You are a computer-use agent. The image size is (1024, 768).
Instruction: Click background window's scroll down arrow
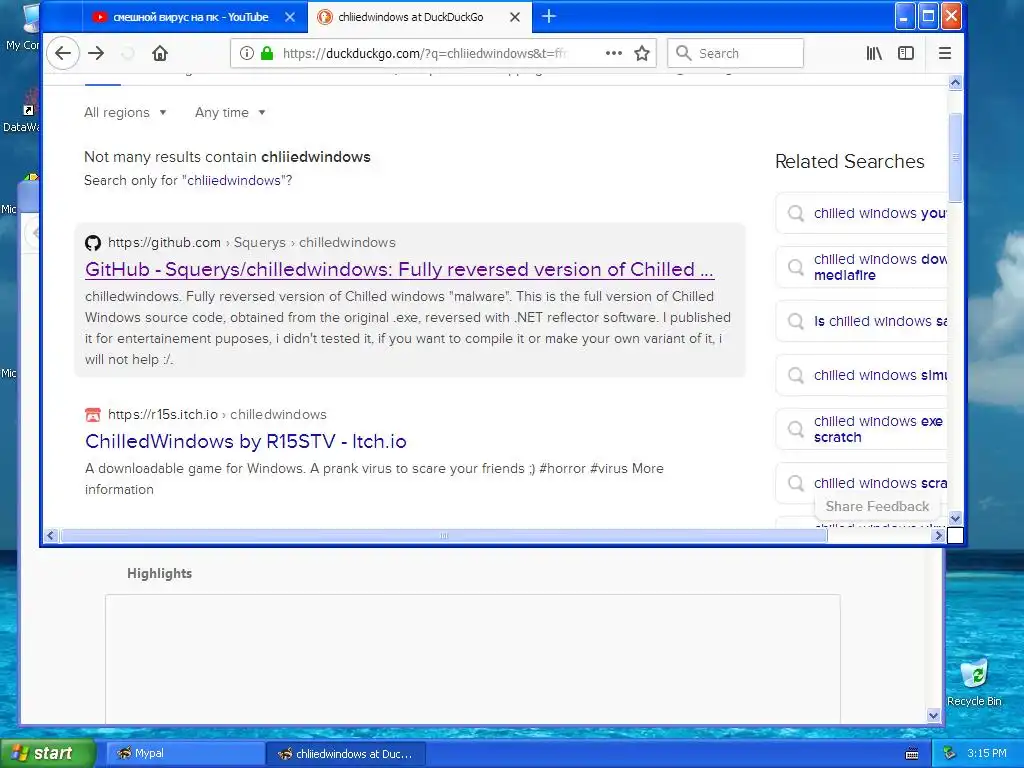[x=933, y=716]
